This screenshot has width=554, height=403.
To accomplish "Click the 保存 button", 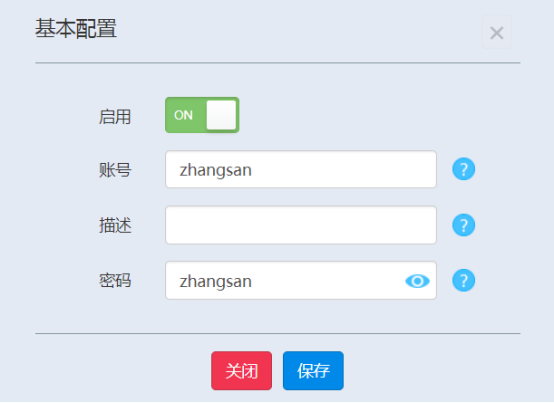I will click(313, 371).
